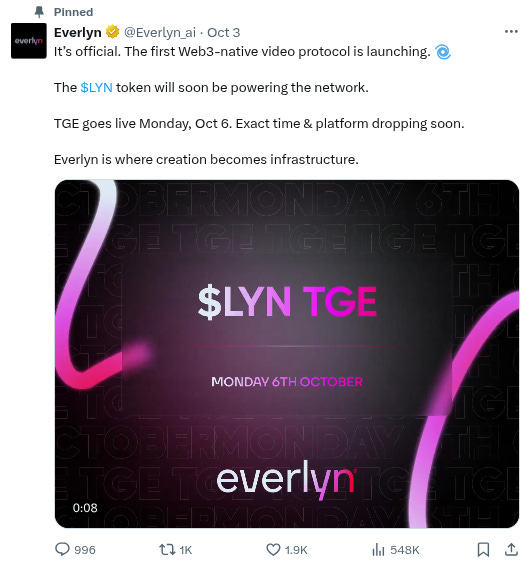Open view analytics bar chart icon
The height and width of the screenshot is (562, 532).
tap(379, 549)
